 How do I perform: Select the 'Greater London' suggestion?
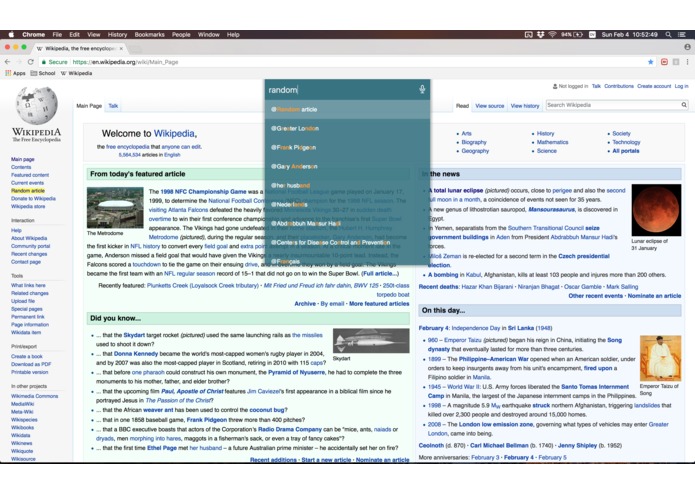coord(347,128)
